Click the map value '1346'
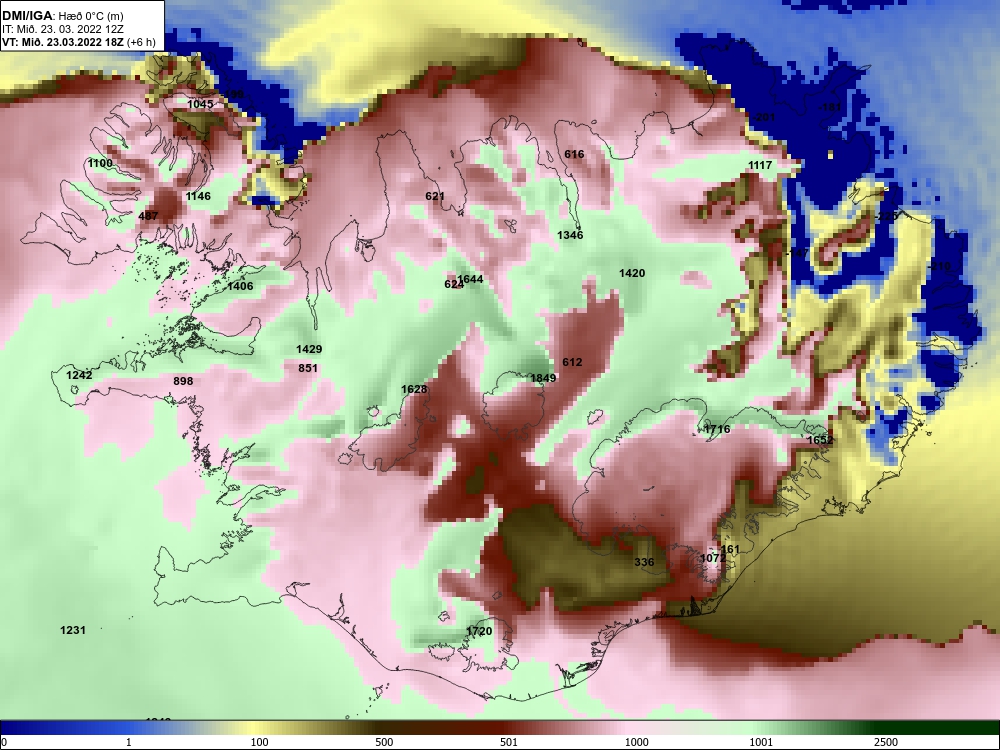This screenshot has height=750, width=1000. (x=570, y=235)
